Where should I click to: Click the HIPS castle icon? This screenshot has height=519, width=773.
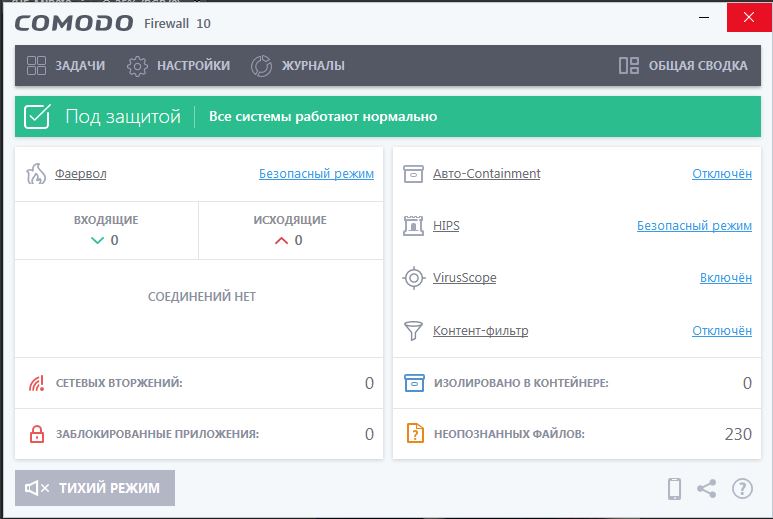point(413,226)
